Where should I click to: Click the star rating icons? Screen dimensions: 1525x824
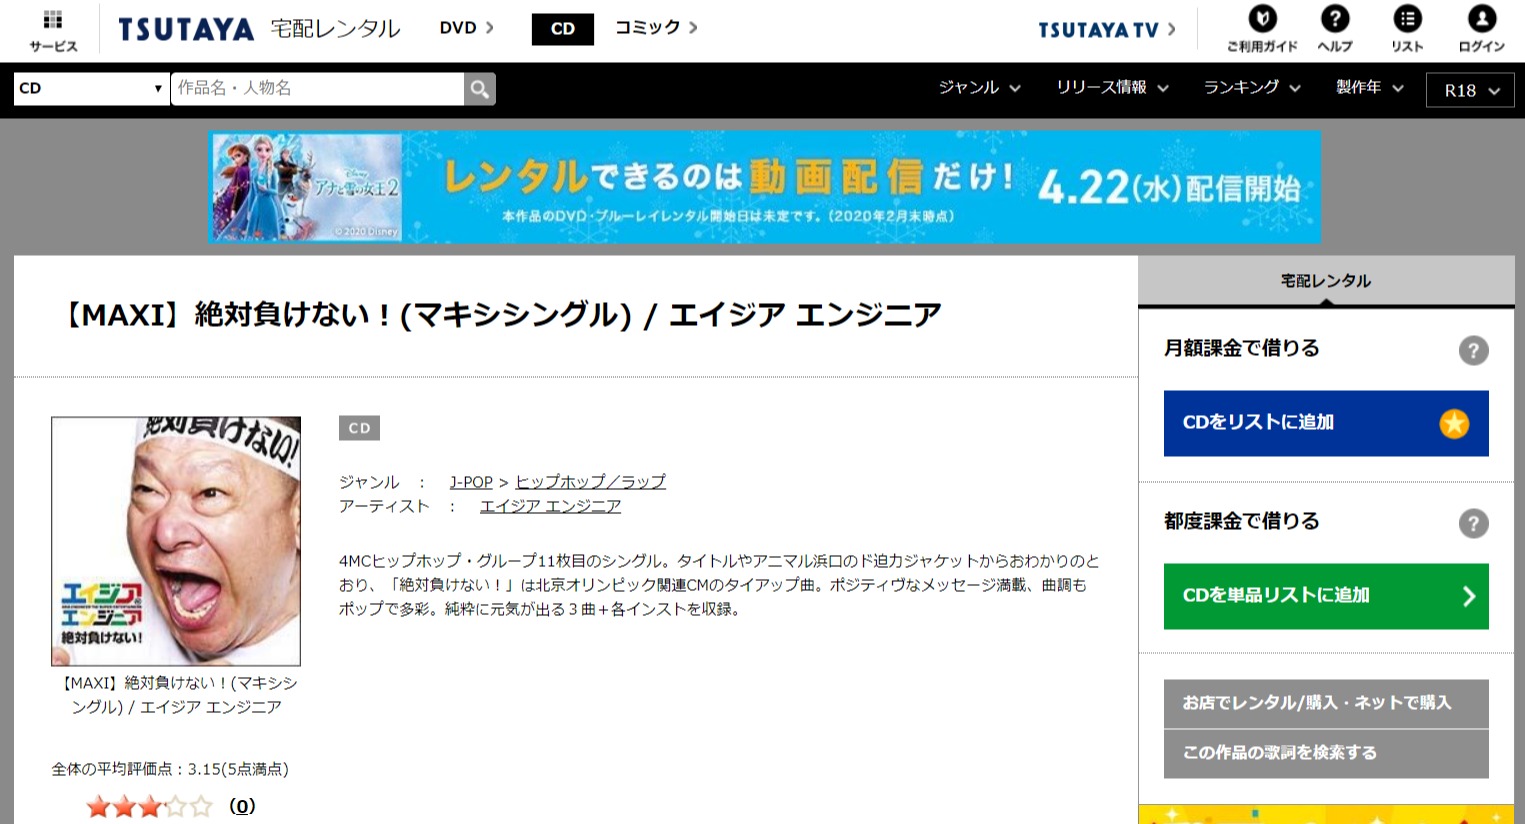pos(150,806)
